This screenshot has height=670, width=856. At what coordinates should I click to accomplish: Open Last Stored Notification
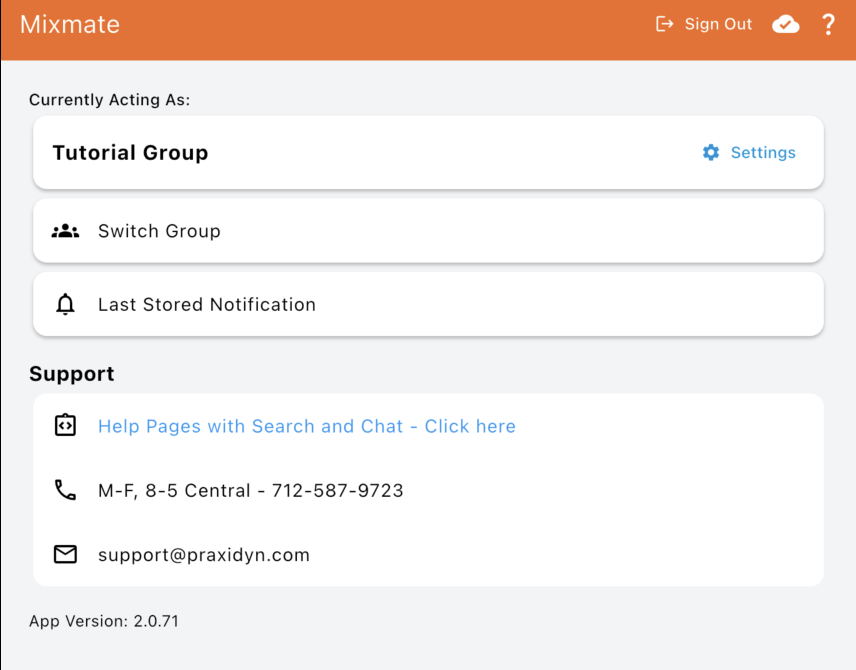[206, 305]
